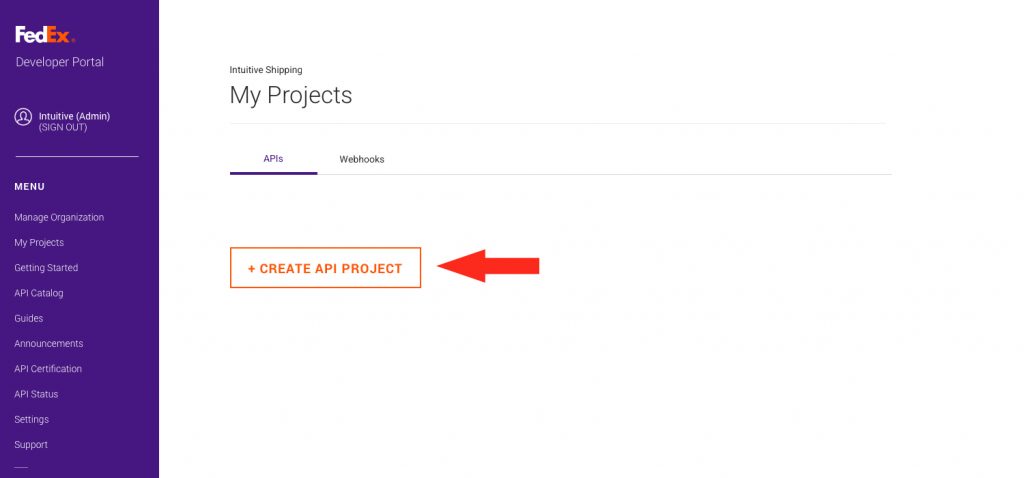Open the Getting Started page
Viewport: 1024px width, 478px height.
(46, 268)
